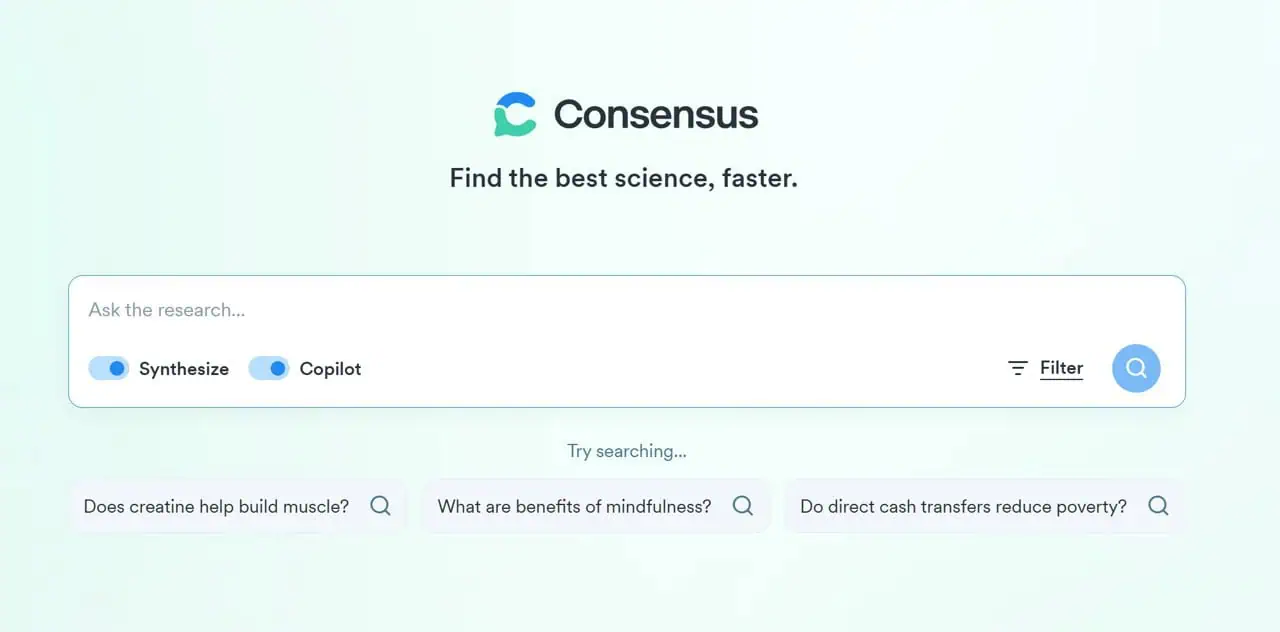
Task: Click the Consensus speech-bubble logo icon
Action: pyautogui.click(x=515, y=114)
